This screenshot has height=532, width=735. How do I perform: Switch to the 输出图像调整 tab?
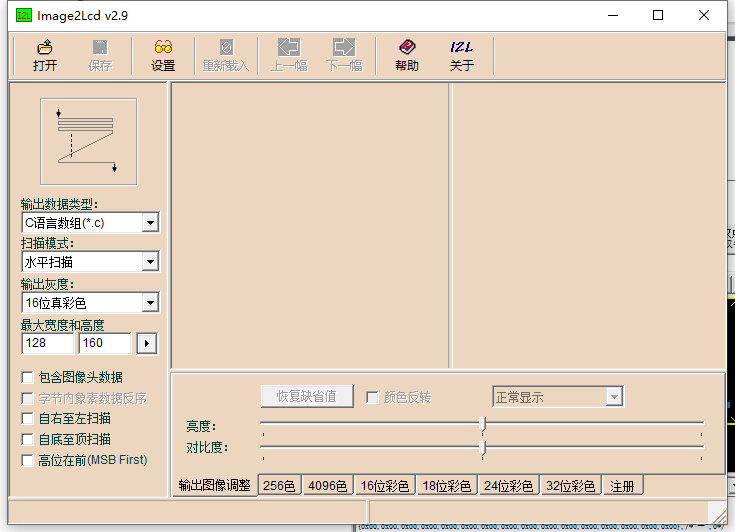(x=215, y=486)
